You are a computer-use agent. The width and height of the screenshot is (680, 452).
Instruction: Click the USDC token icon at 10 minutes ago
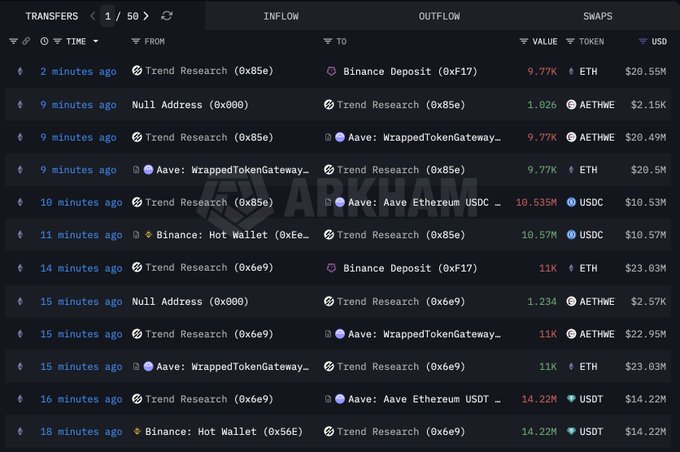[572, 202]
